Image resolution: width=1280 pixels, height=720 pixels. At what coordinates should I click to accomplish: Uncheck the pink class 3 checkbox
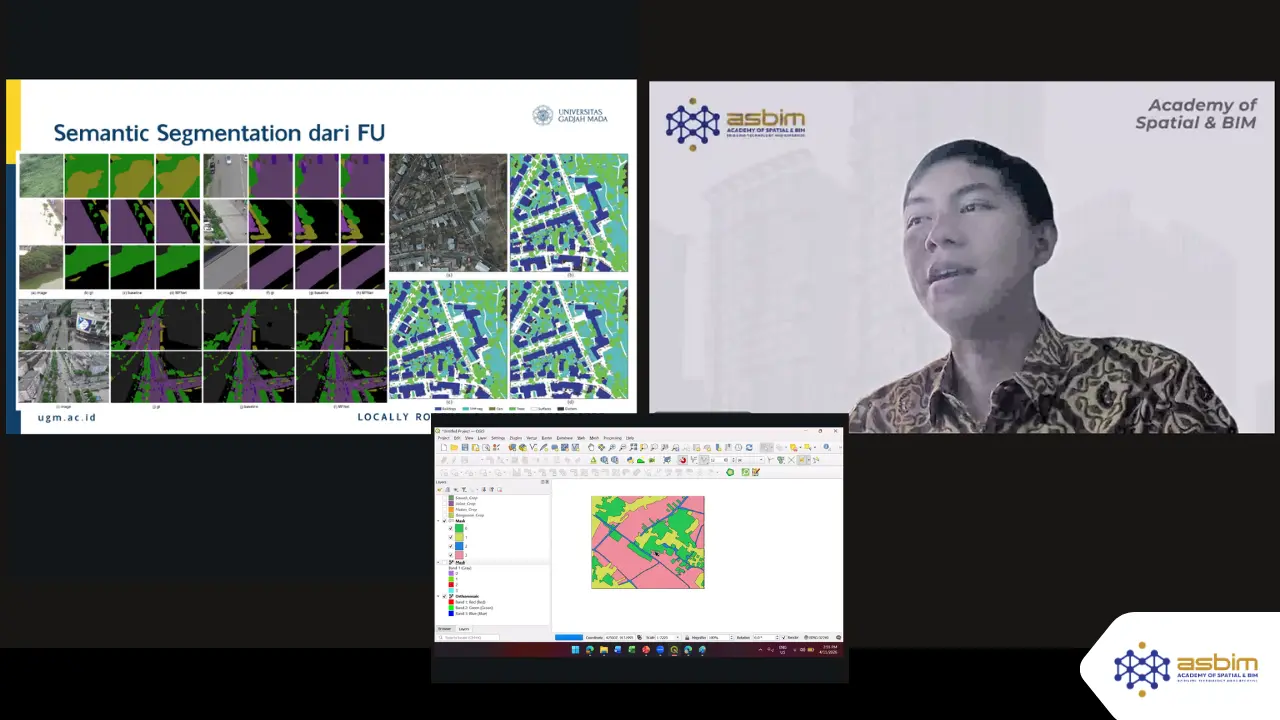click(x=451, y=555)
